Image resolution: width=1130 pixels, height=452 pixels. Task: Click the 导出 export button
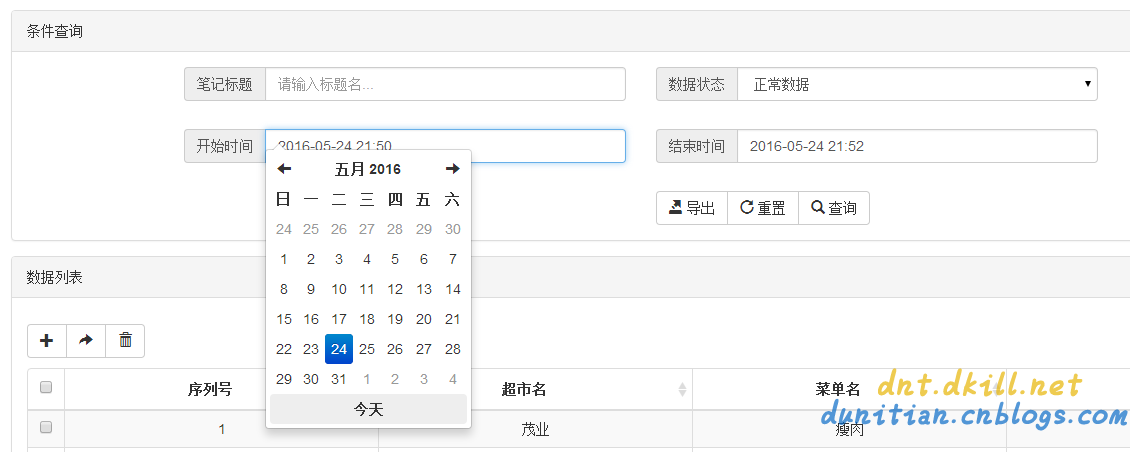coord(692,208)
